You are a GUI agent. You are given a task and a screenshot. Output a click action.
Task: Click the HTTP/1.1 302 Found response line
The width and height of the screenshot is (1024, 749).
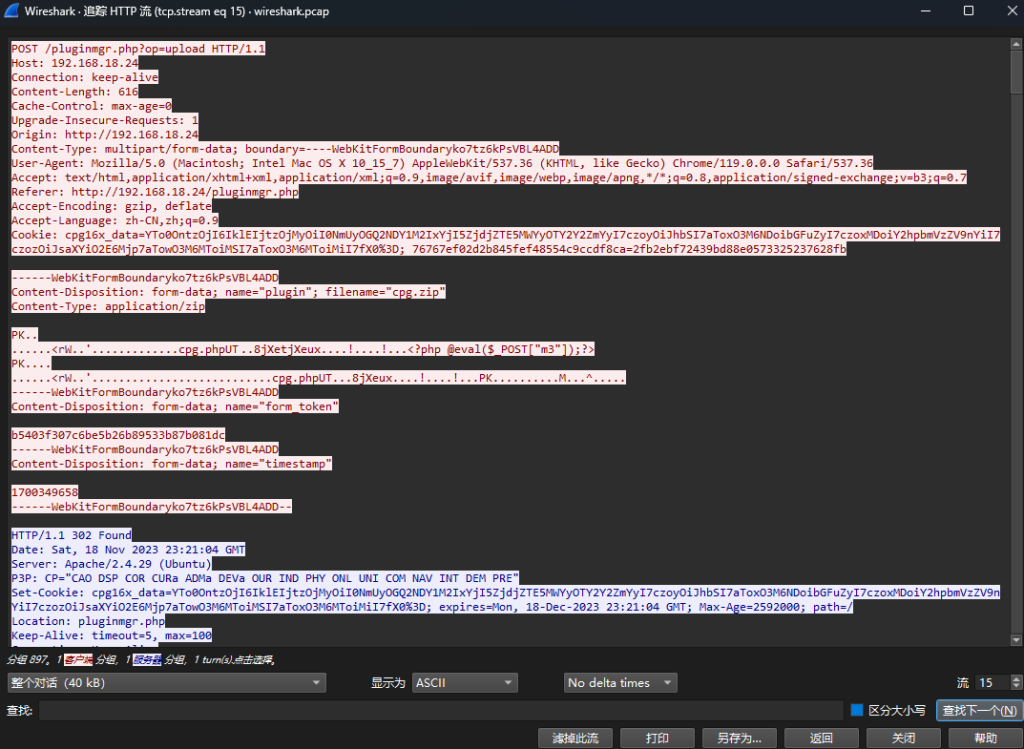click(x=71, y=535)
